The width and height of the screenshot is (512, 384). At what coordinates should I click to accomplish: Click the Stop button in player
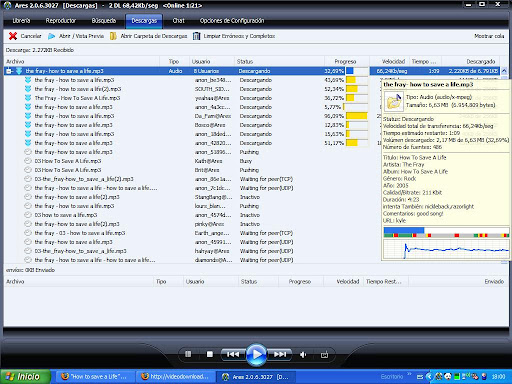click(210, 354)
